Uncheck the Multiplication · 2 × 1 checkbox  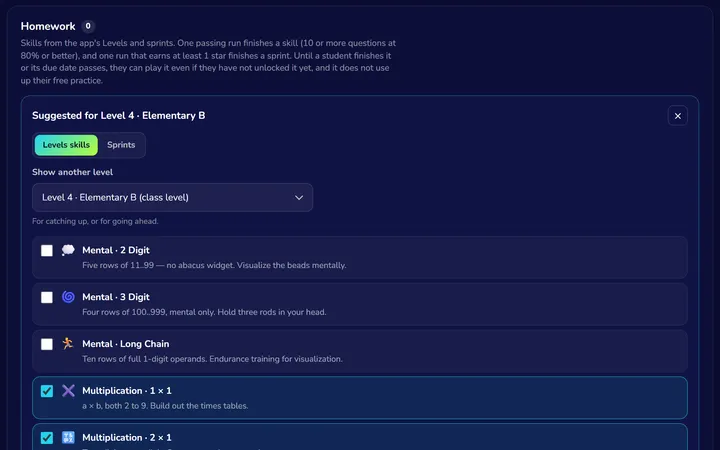click(47, 438)
